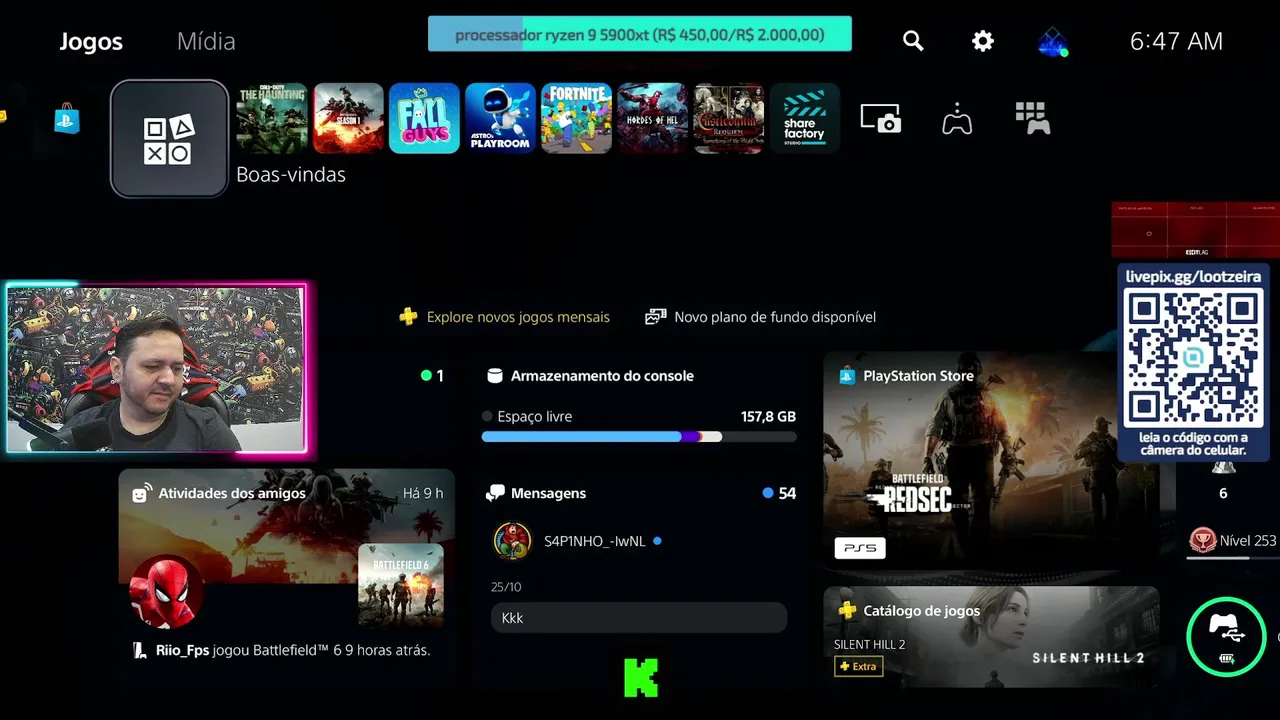Open the Catálogo de jogos card
The width and height of the screenshot is (1280, 720).
point(991,637)
